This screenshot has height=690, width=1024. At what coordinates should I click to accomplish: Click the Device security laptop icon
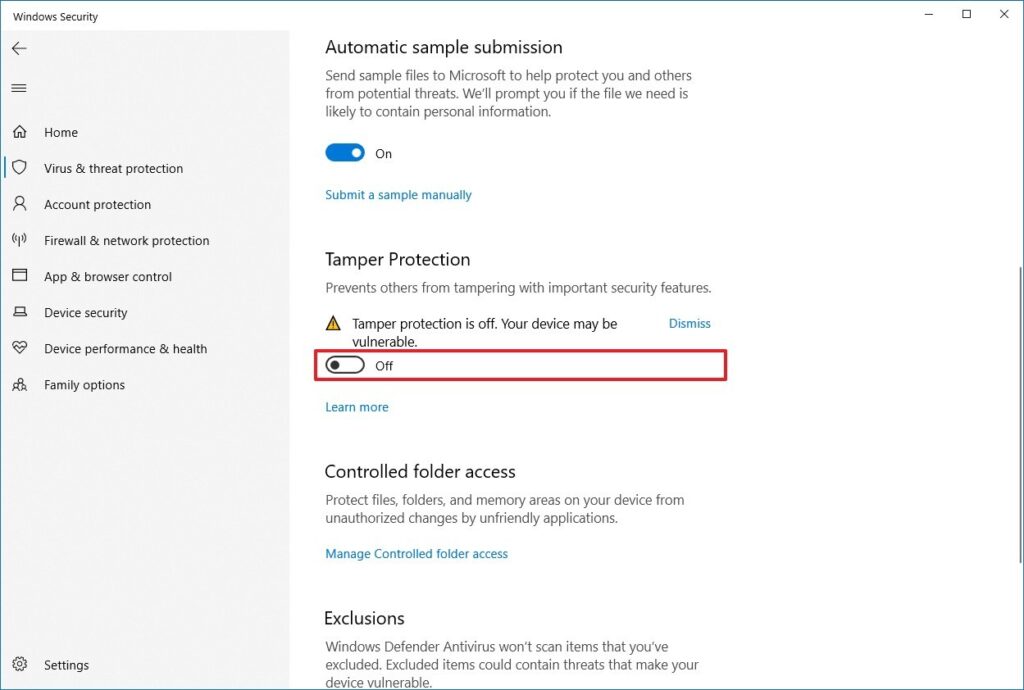(19, 312)
